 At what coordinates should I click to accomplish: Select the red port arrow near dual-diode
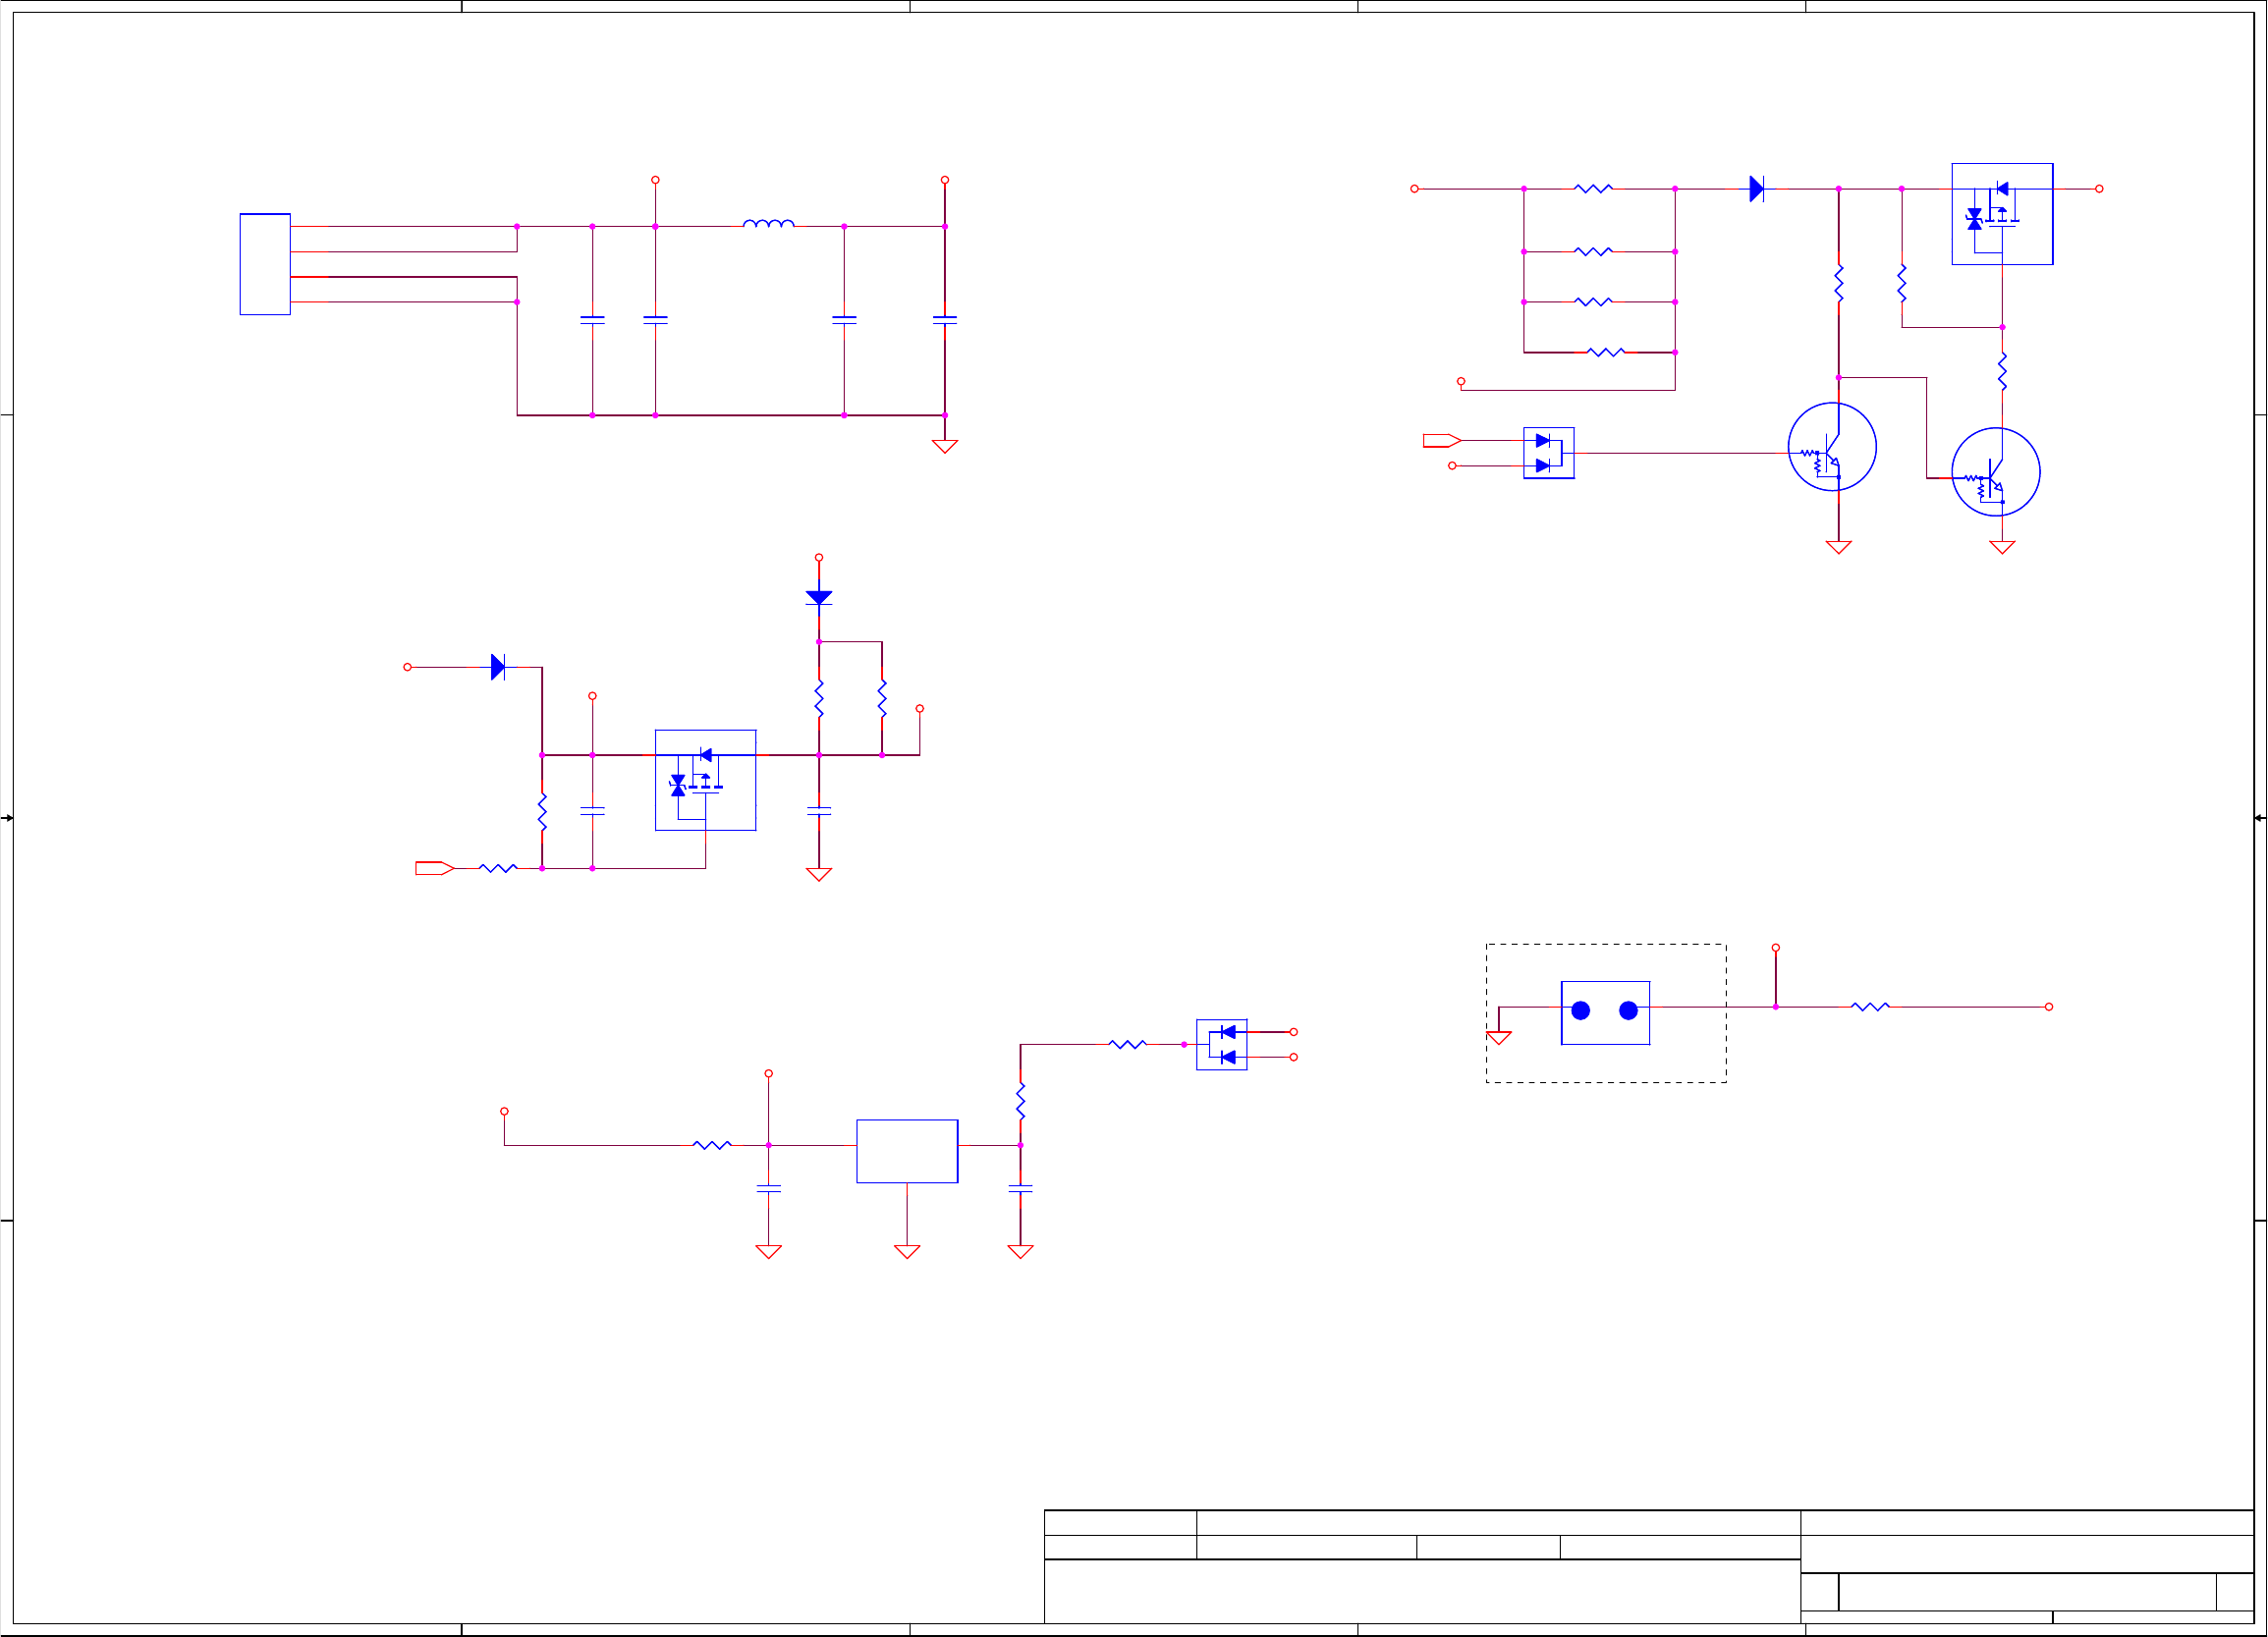click(x=1441, y=440)
